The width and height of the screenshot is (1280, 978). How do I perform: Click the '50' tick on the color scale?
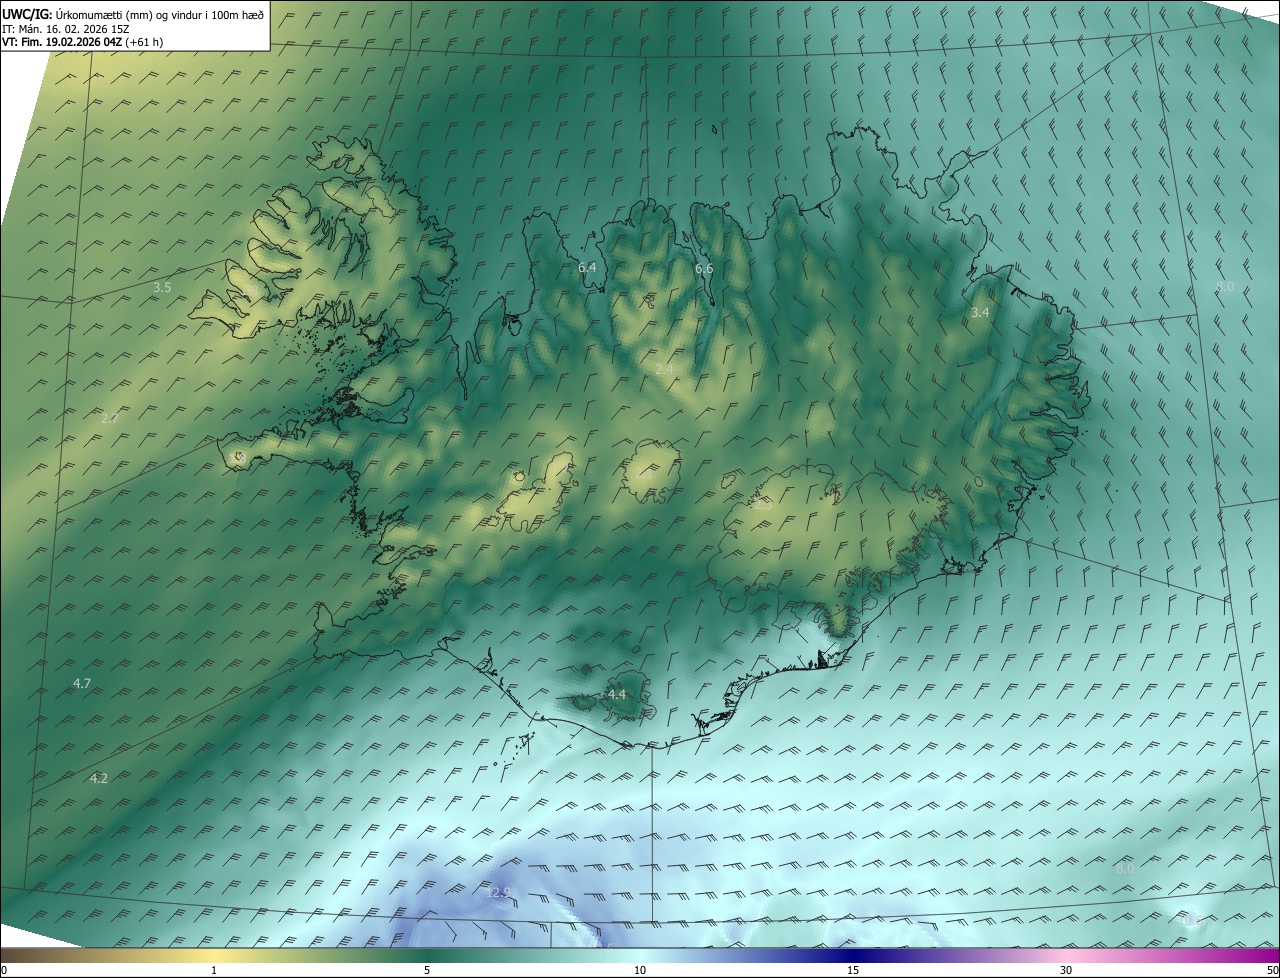tap(1272, 971)
